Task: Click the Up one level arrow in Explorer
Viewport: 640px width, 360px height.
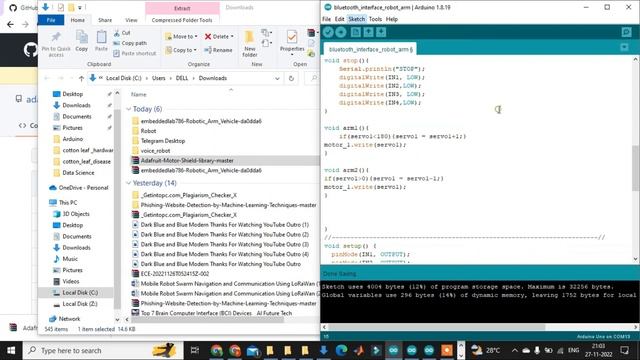Action: [x=81, y=78]
